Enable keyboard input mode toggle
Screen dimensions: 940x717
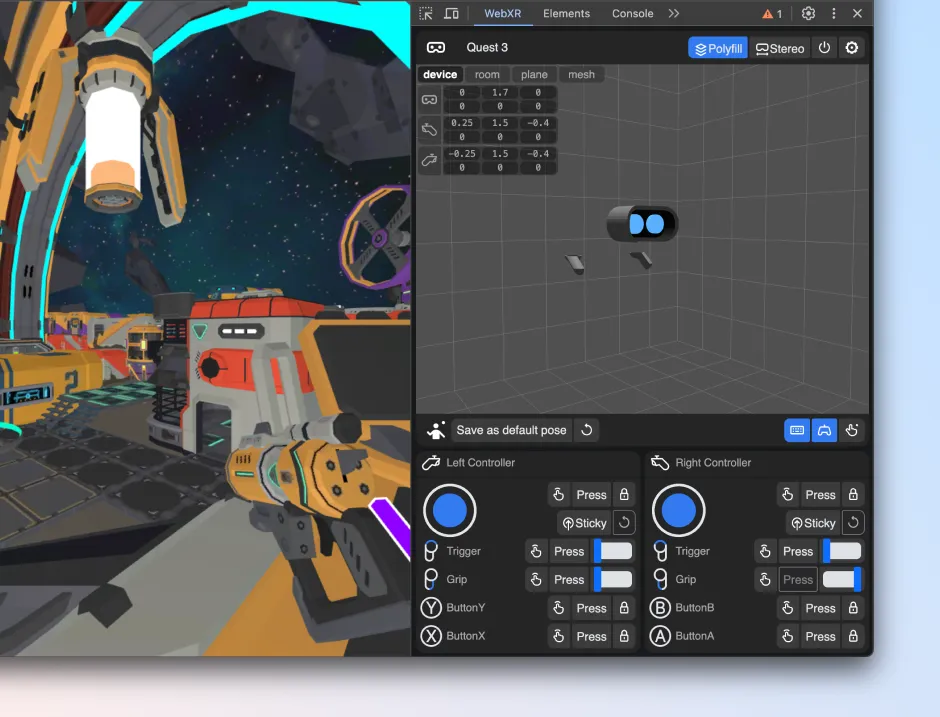[x=797, y=430]
